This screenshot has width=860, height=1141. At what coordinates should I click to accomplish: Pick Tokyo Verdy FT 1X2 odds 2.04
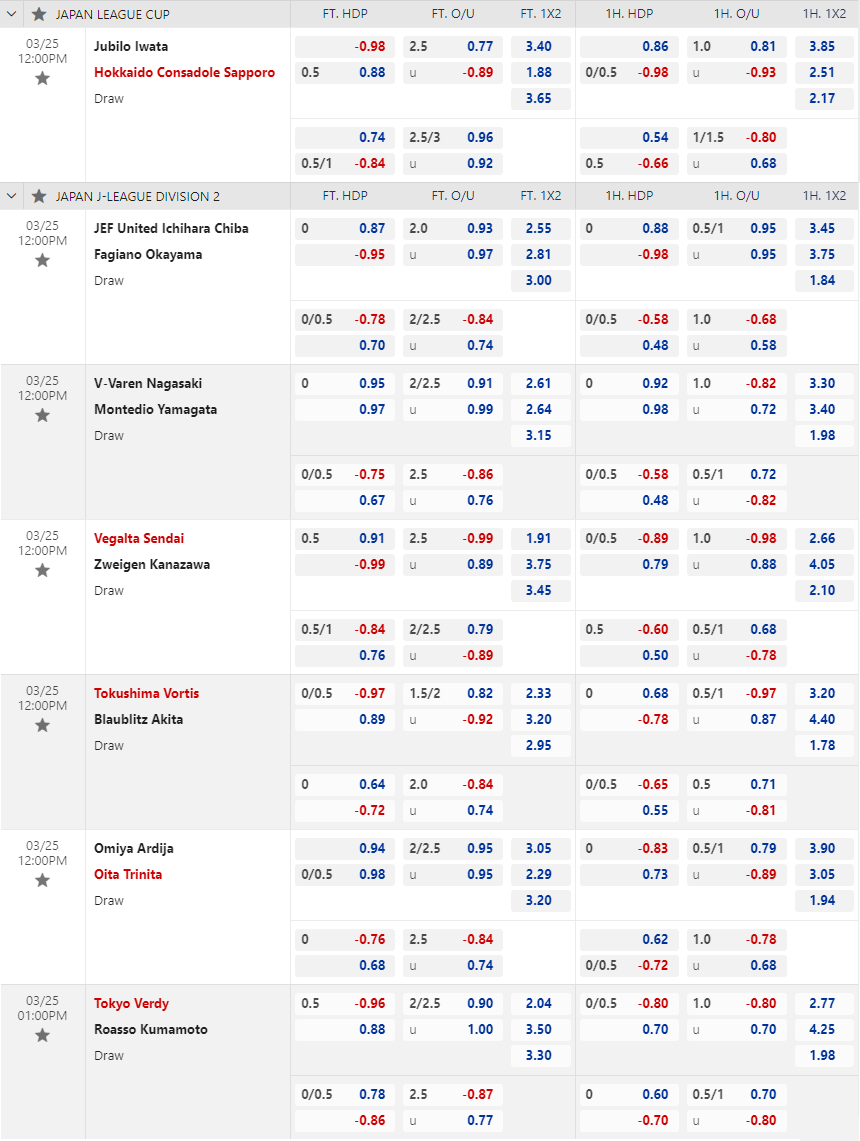point(541,1003)
